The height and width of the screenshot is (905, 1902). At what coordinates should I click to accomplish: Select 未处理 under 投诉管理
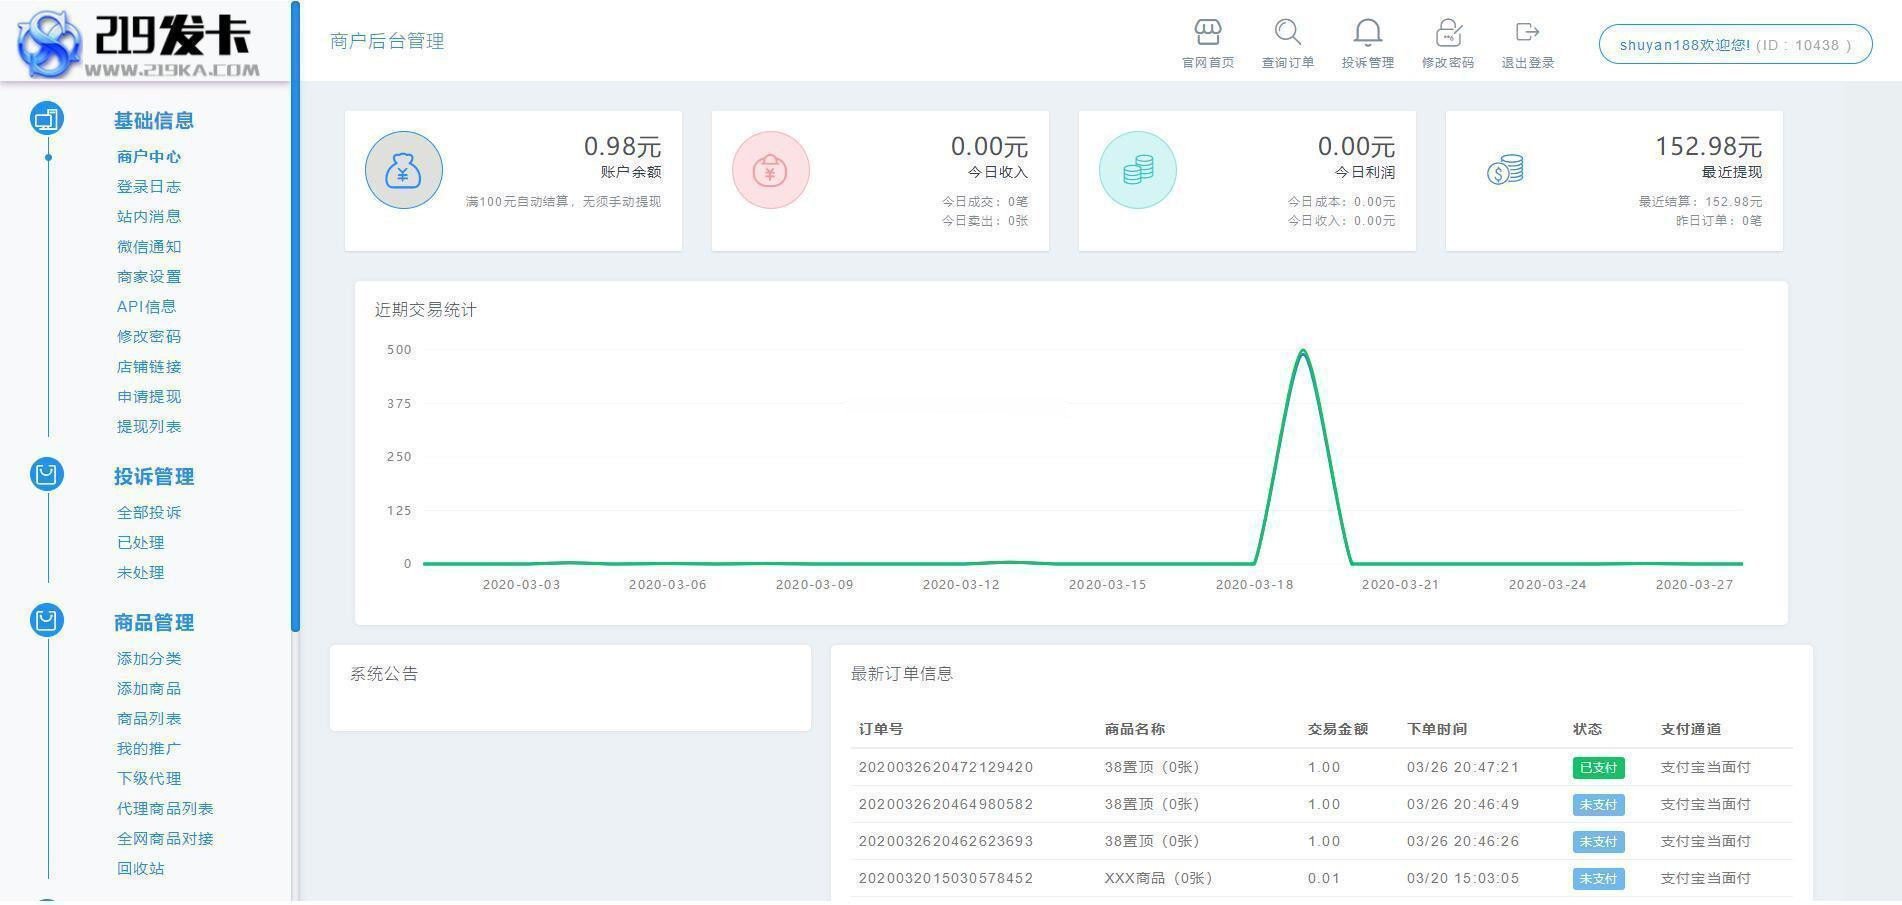(x=139, y=573)
